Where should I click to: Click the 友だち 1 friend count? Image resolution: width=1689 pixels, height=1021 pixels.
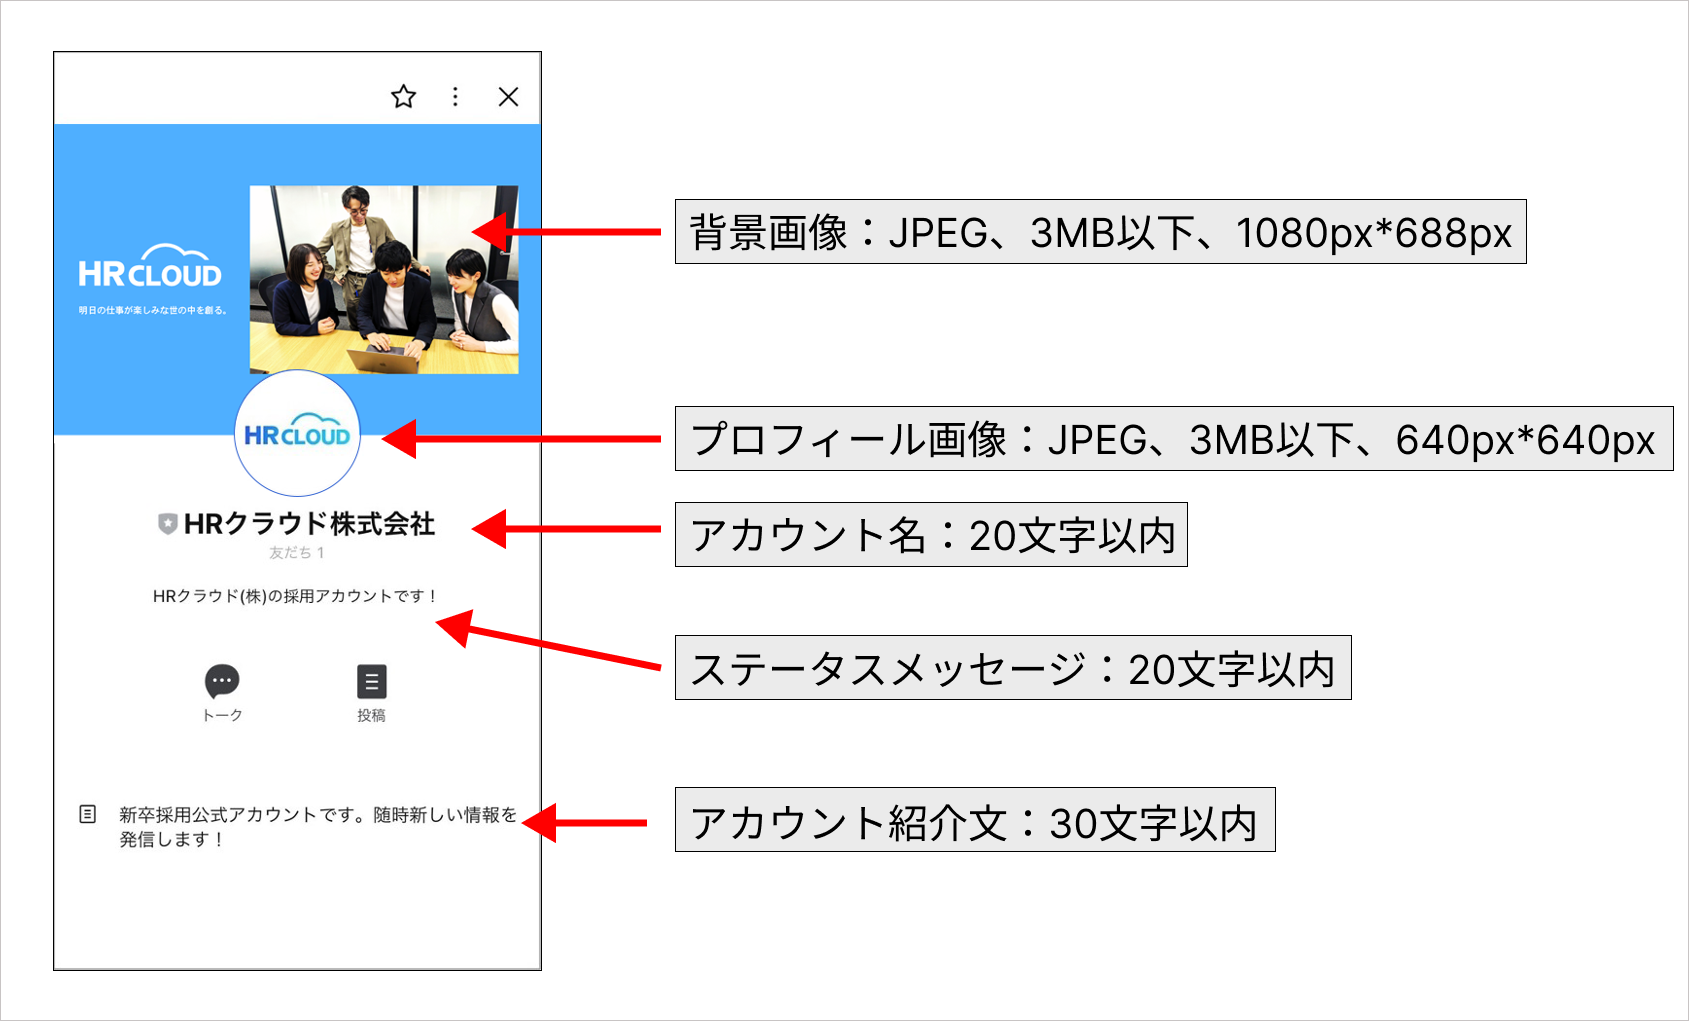click(x=296, y=553)
